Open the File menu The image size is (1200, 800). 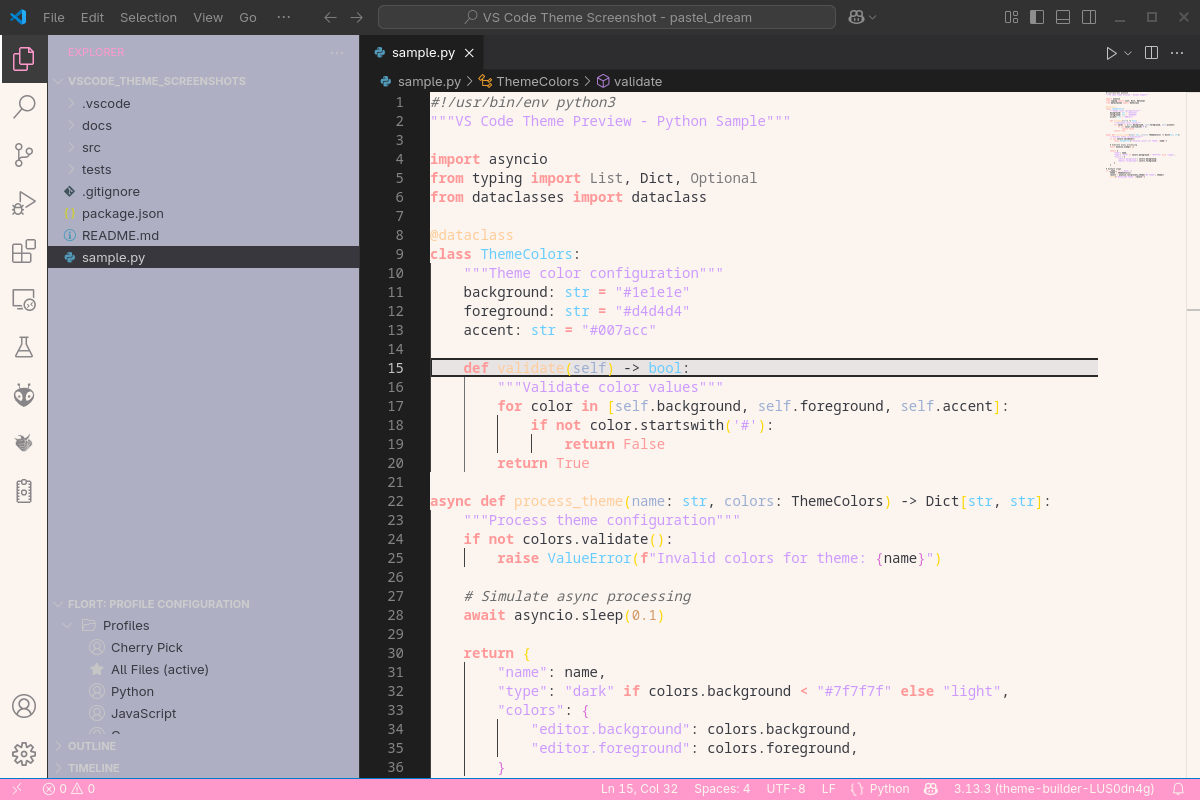[x=54, y=17]
